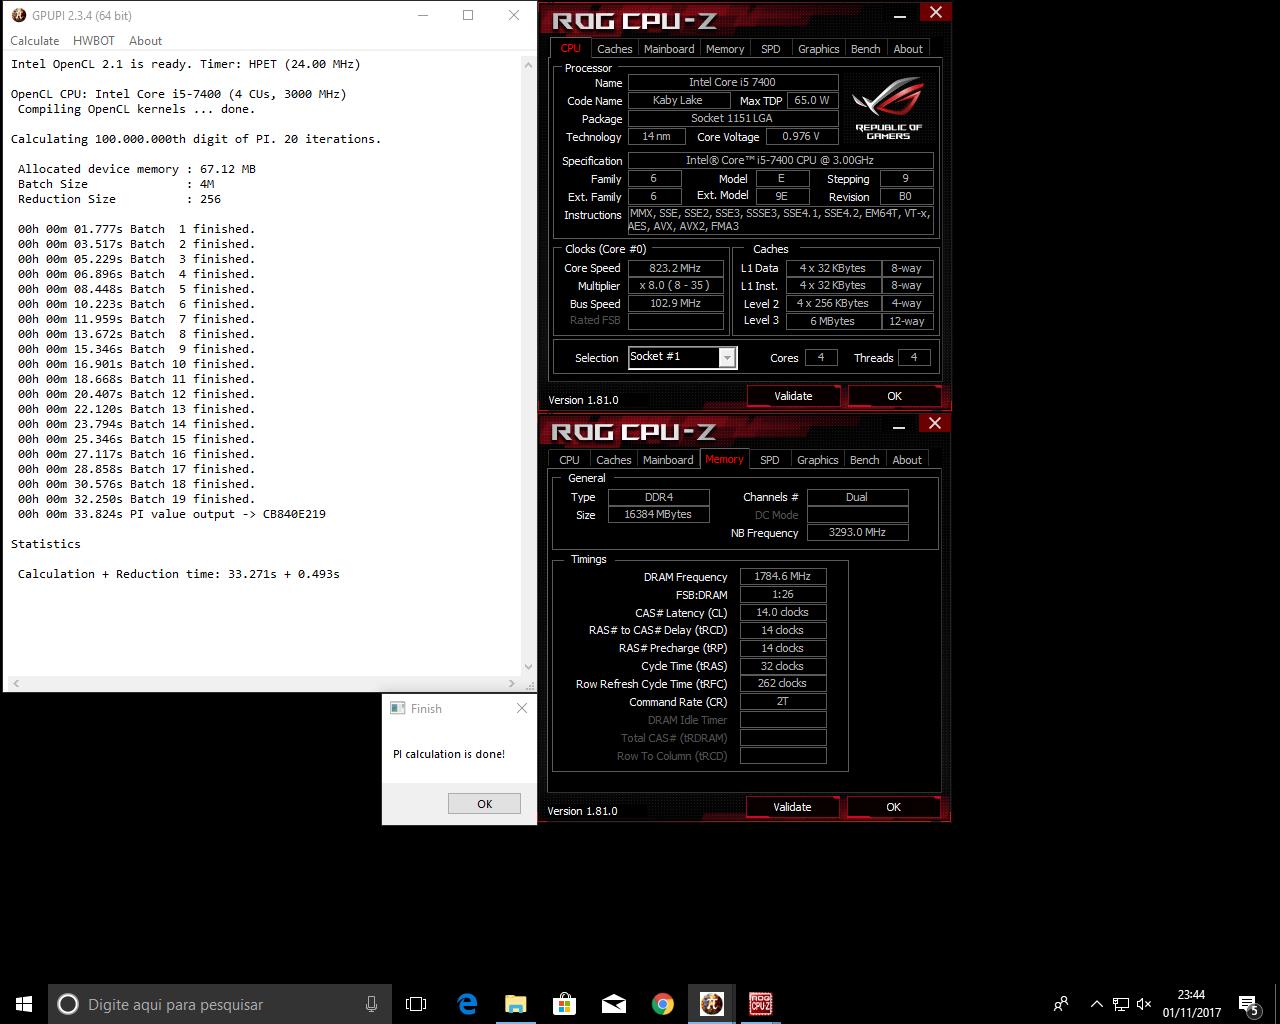The height and width of the screenshot is (1024, 1280).
Task: Open the About menu in GPUPI
Action: click(145, 41)
